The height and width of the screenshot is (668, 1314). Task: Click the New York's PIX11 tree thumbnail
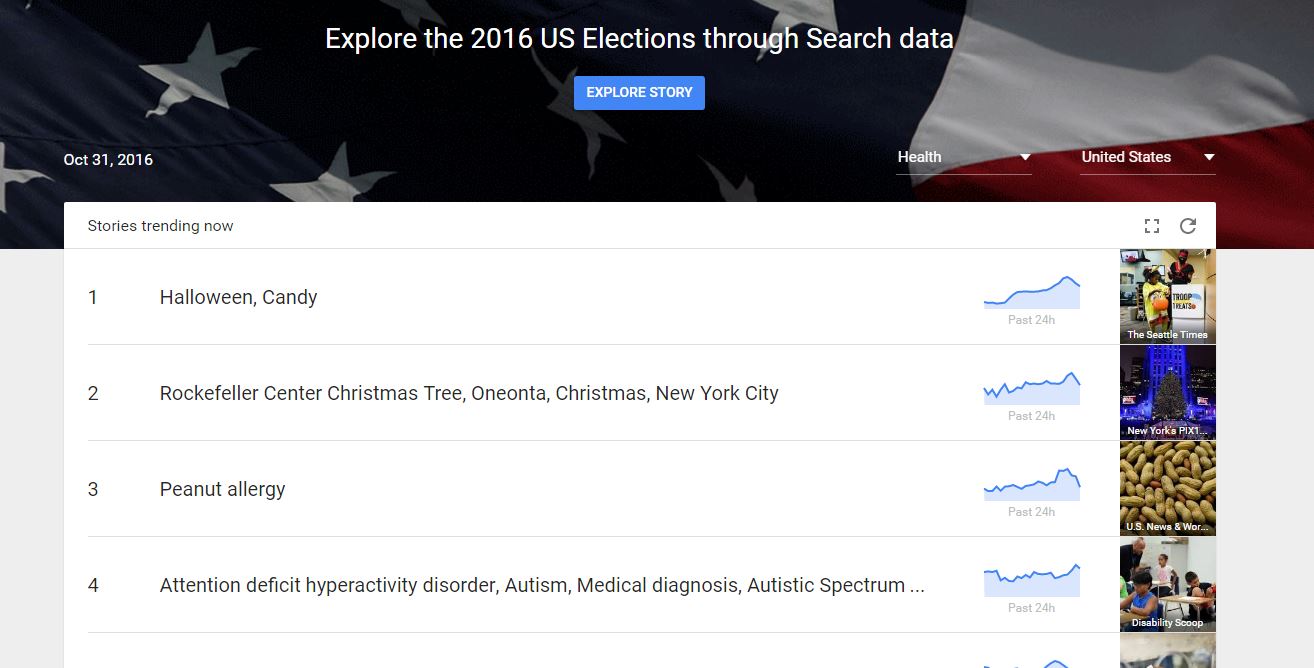point(1168,392)
